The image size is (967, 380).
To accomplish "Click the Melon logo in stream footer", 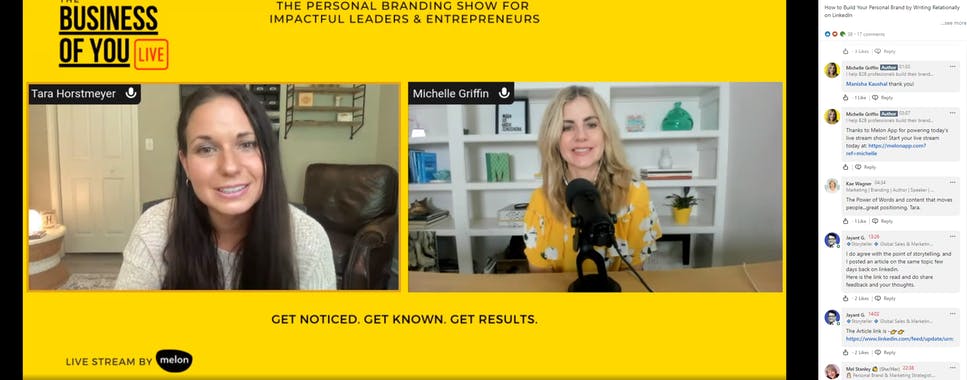I will pos(174,361).
